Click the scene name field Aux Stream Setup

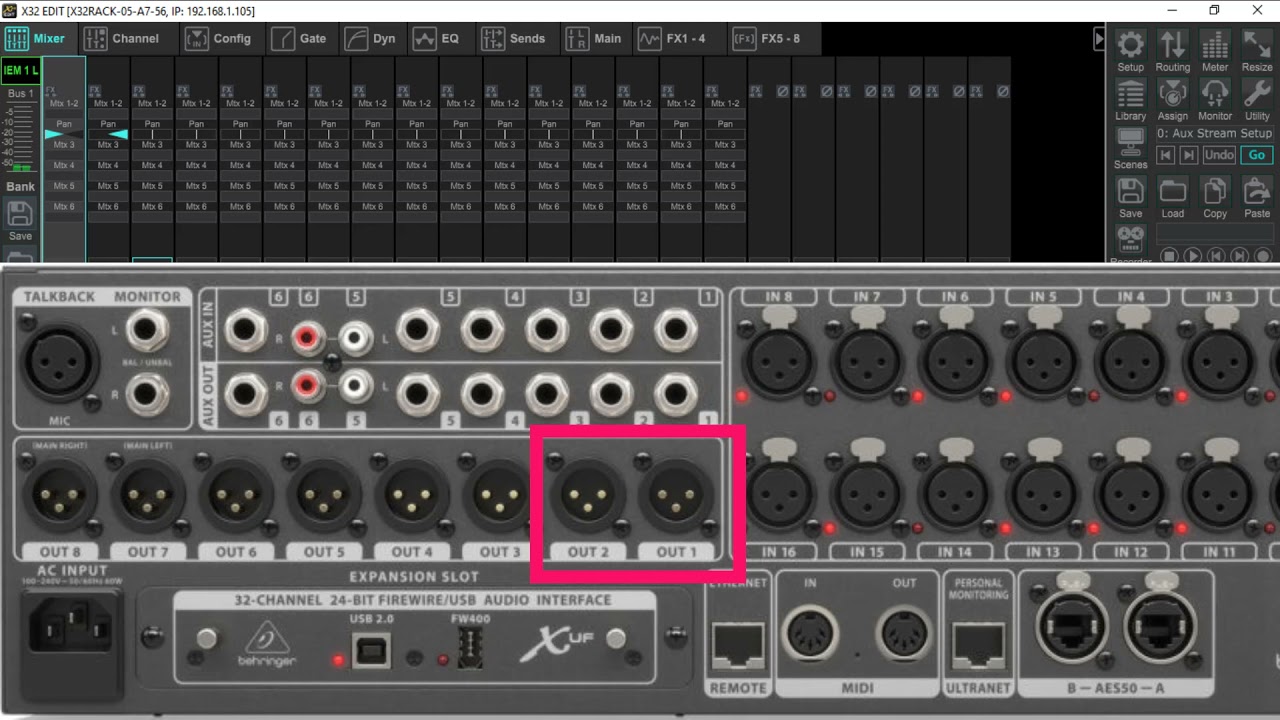(x=1214, y=133)
